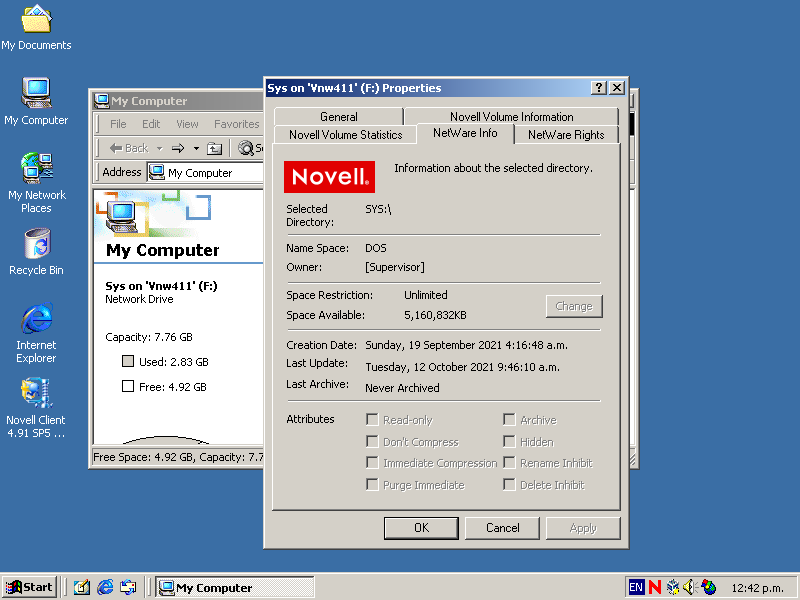The image size is (800, 600).
Task: Click the Apply button
Action: [583, 528]
